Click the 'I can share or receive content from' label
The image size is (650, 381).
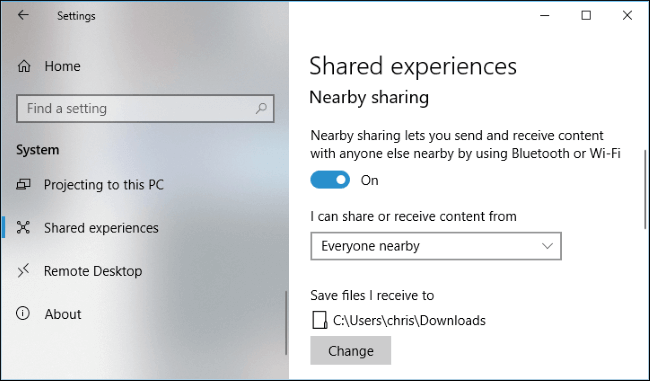413,216
